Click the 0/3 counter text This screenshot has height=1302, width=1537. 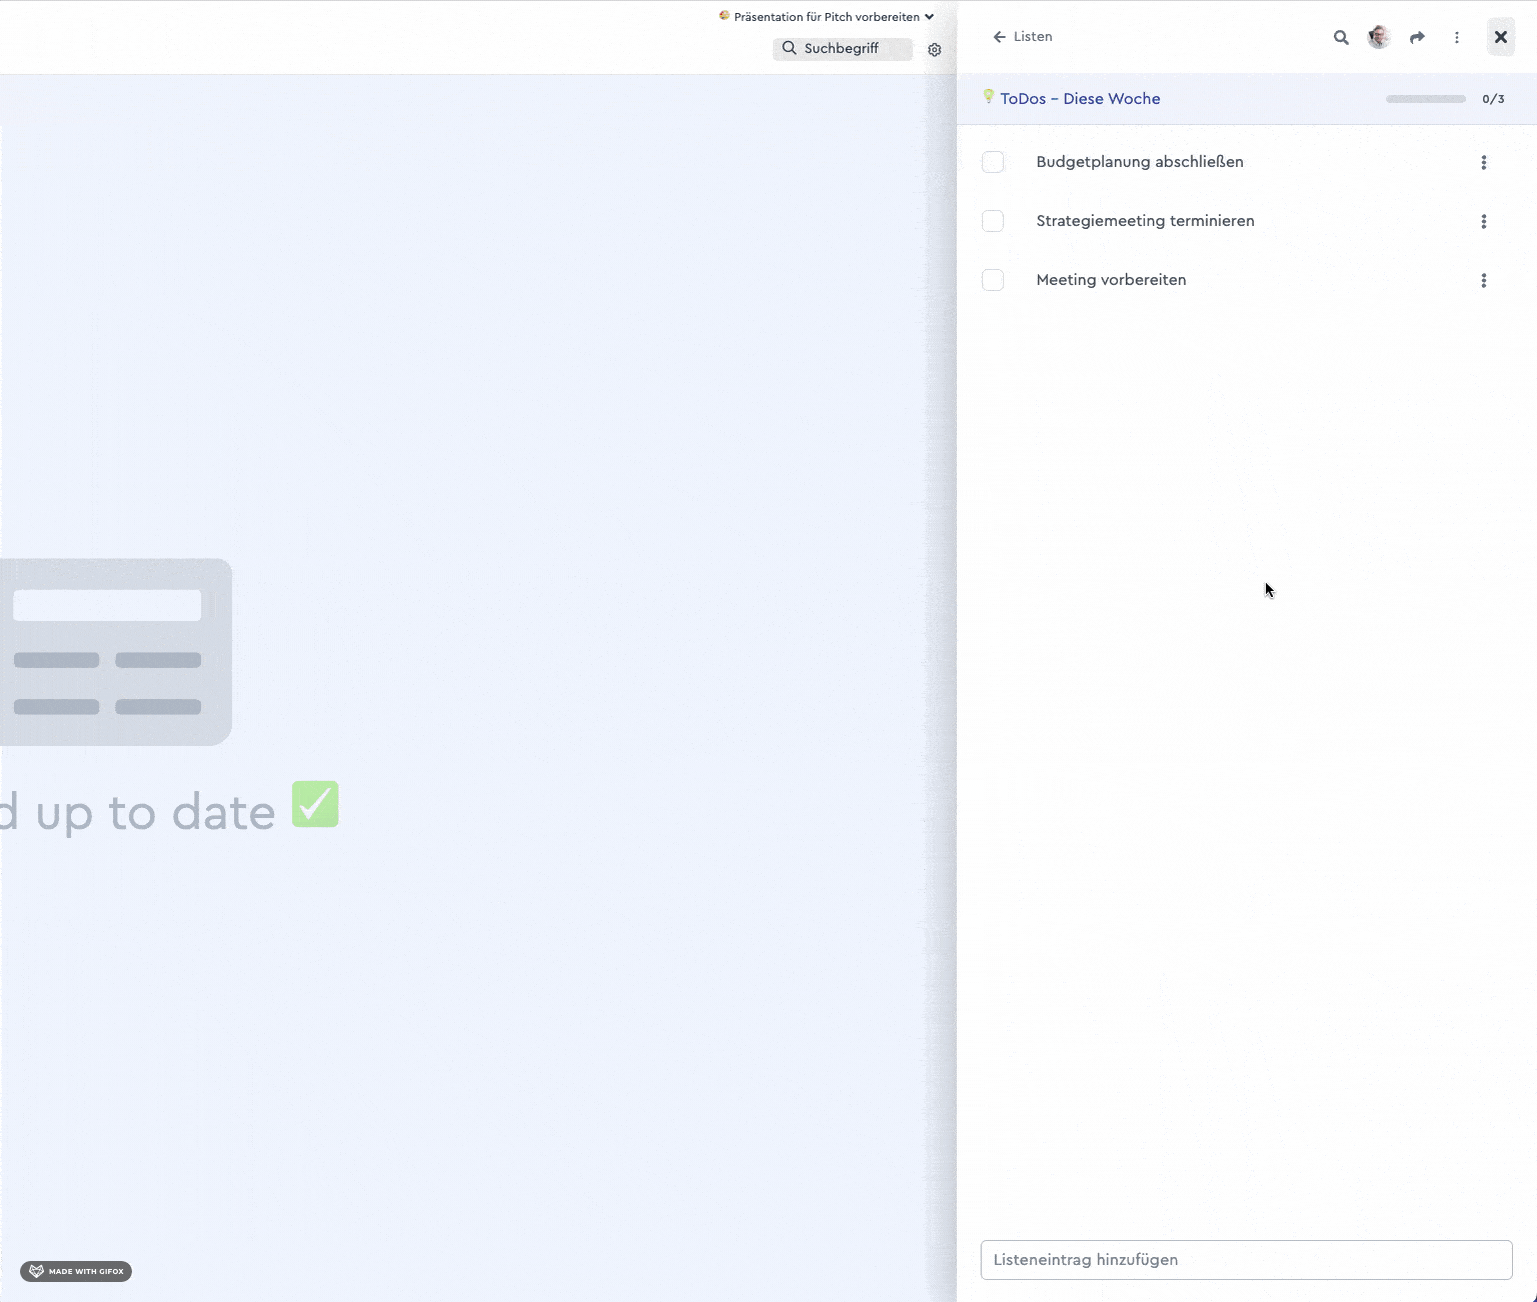pyautogui.click(x=1493, y=99)
